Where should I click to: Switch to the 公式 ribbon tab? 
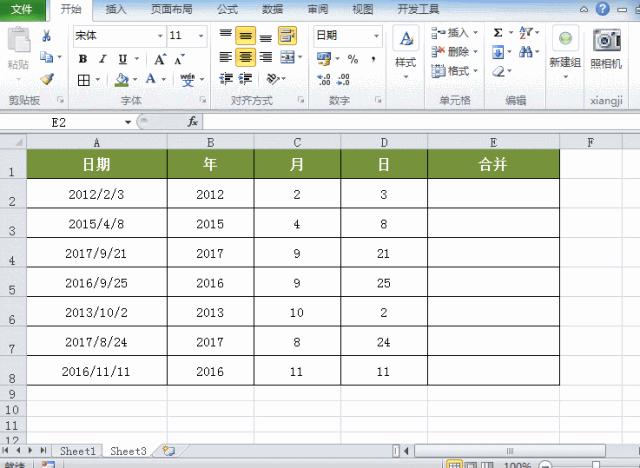click(227, 9)
